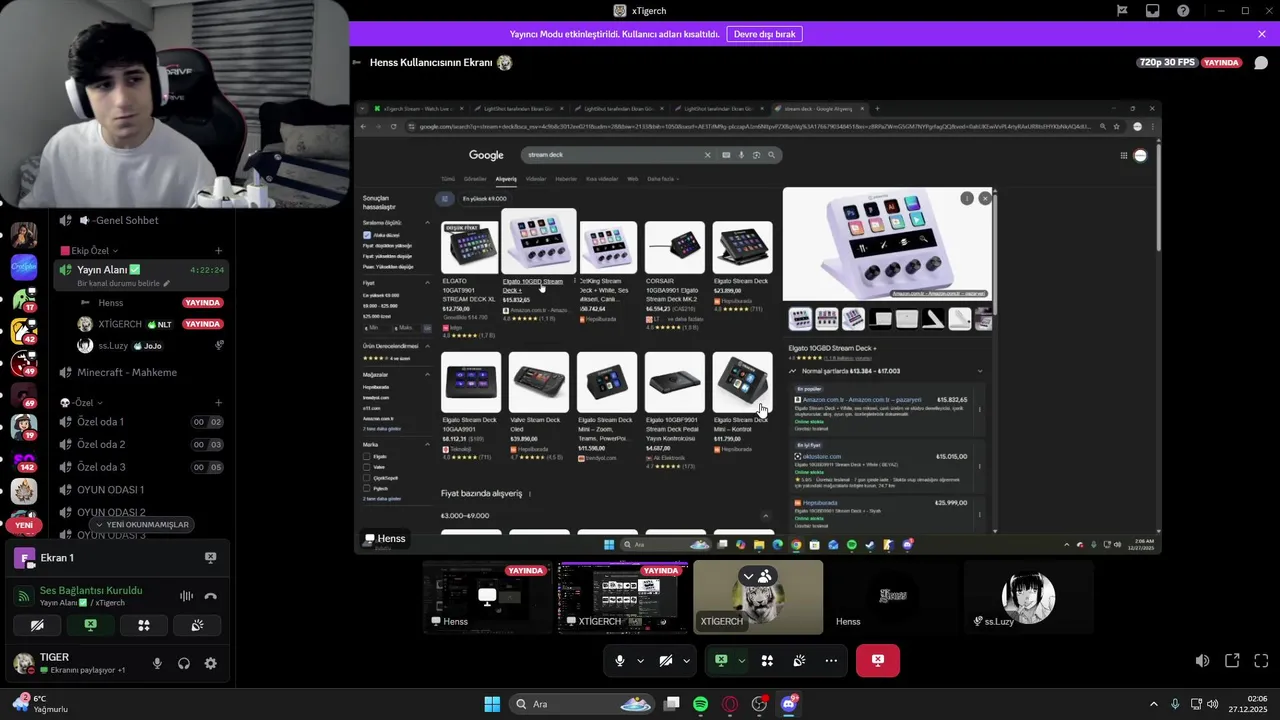The height and width of the screenshot is (720, 1280).
Task: Open the Discord inbox icon in title bar
Action: (1153, 11)
